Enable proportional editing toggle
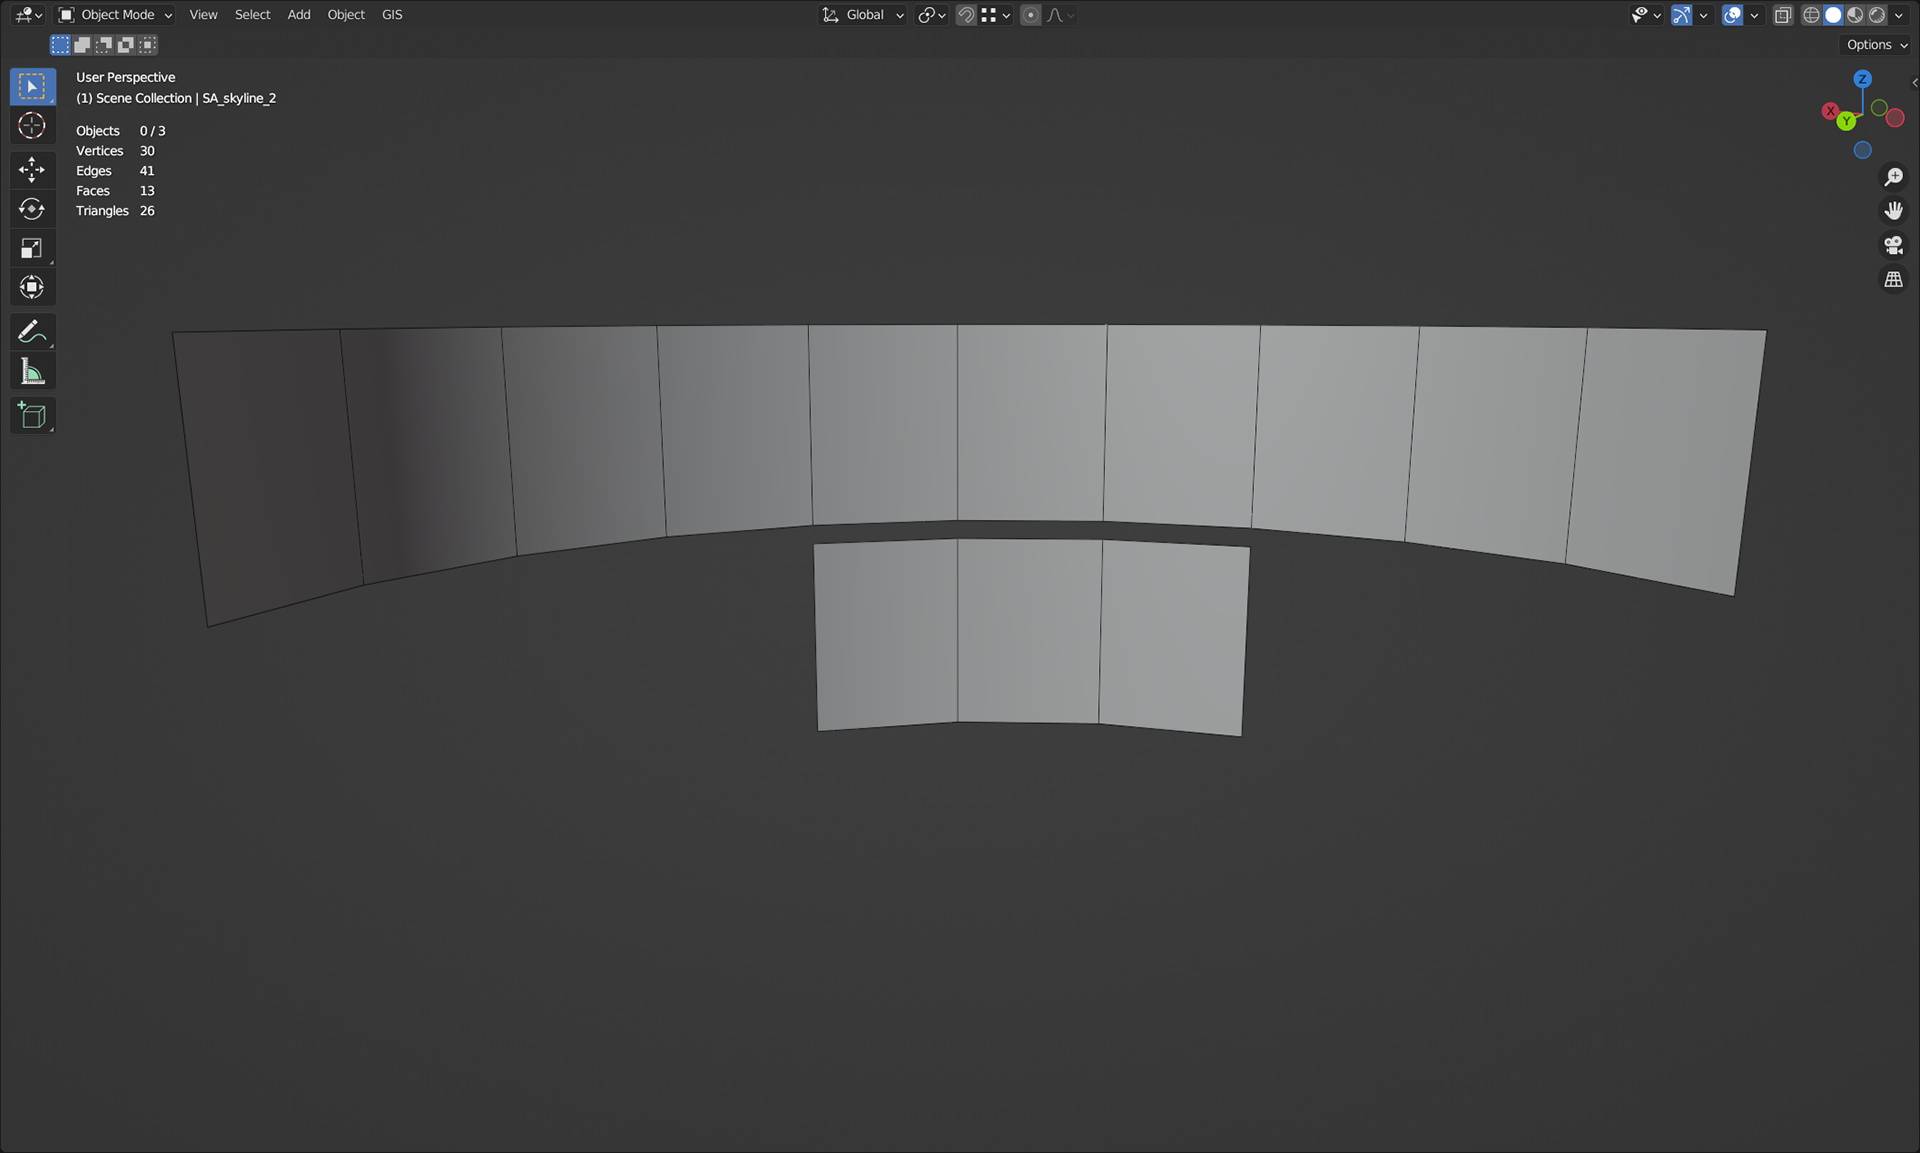The width and height of the screenshot is (1920, 1153). click(1031, 15)
